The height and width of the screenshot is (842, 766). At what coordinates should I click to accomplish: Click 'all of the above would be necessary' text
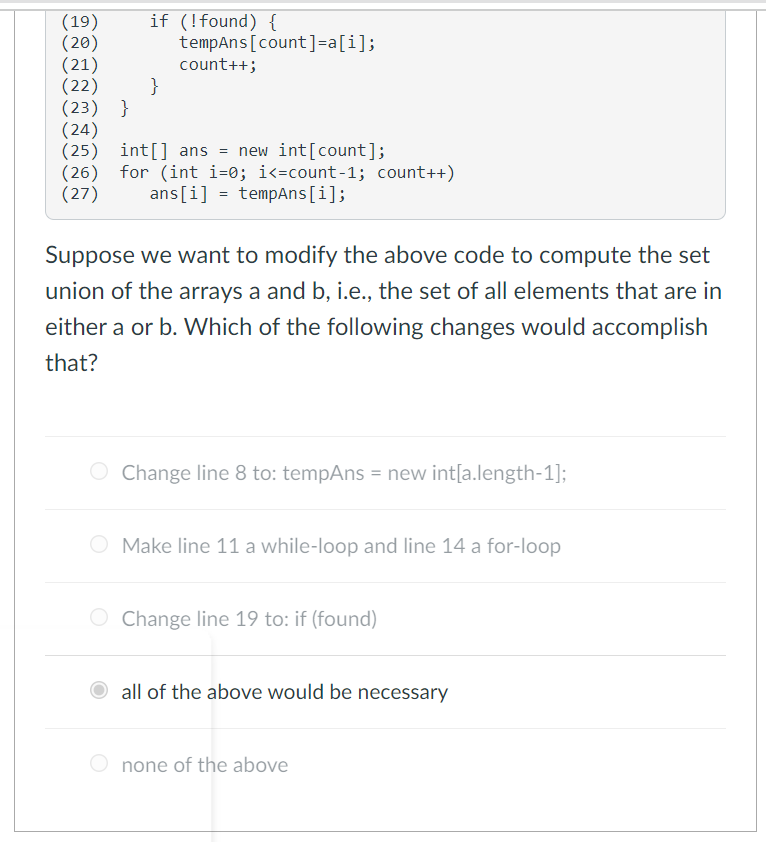tap(285, 692)
